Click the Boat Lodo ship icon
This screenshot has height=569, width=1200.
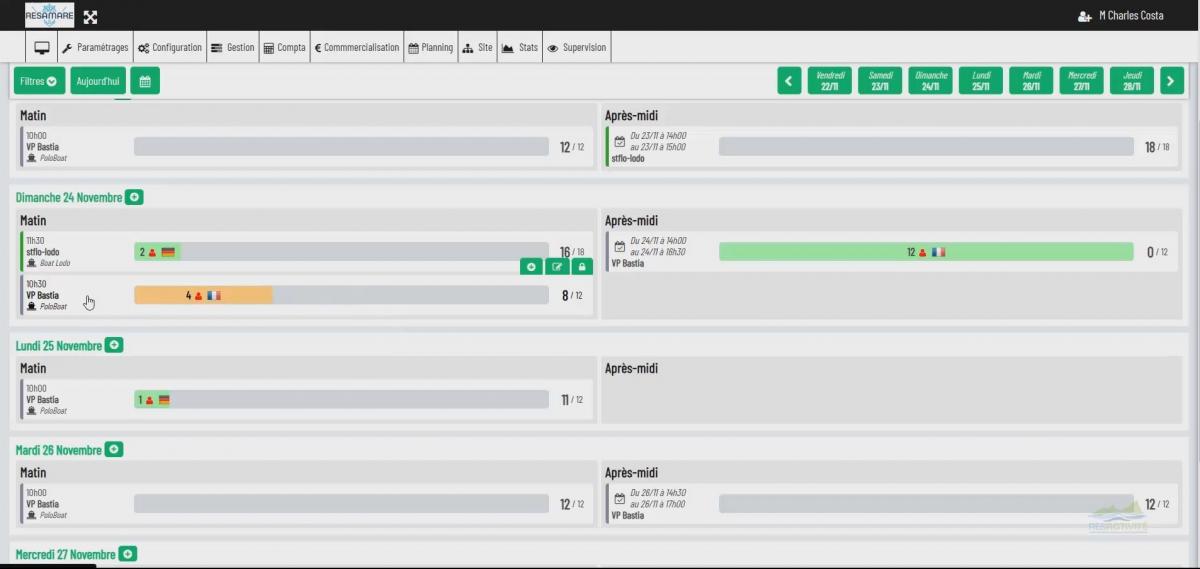pyautogui.click(x=31, y=263)
